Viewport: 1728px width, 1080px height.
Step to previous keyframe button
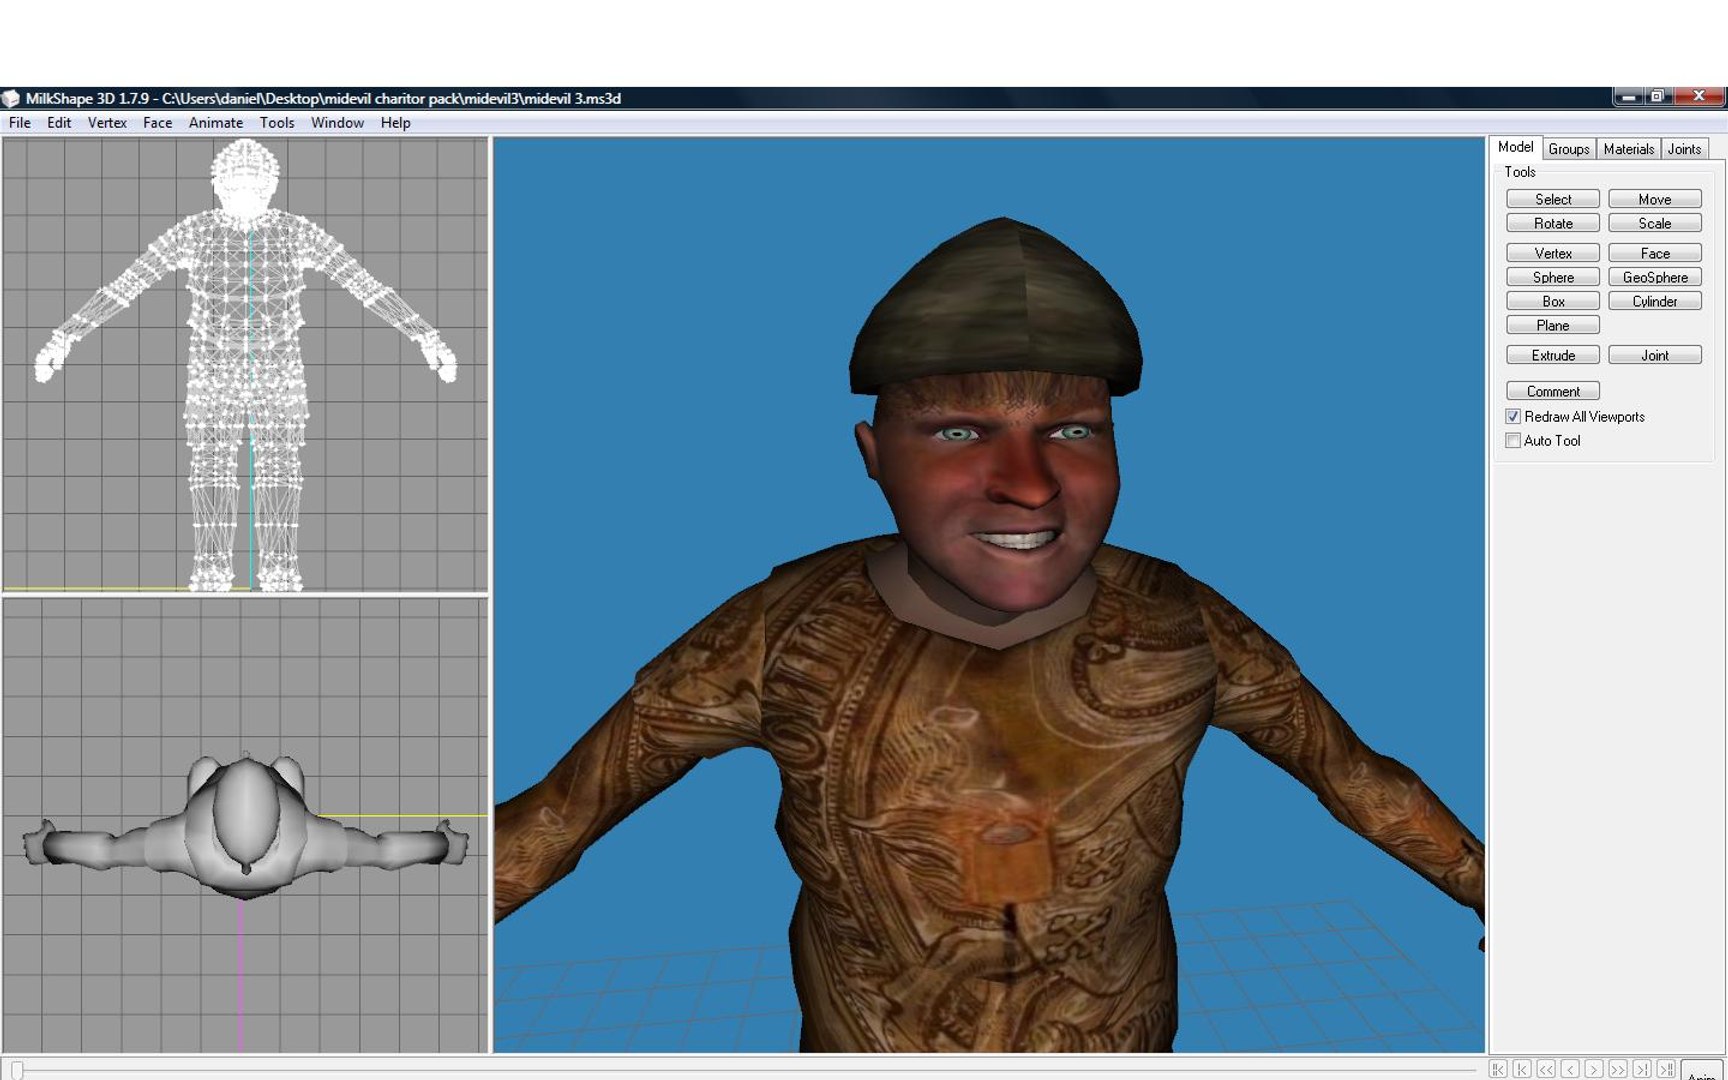(x=1522, y=1069)
